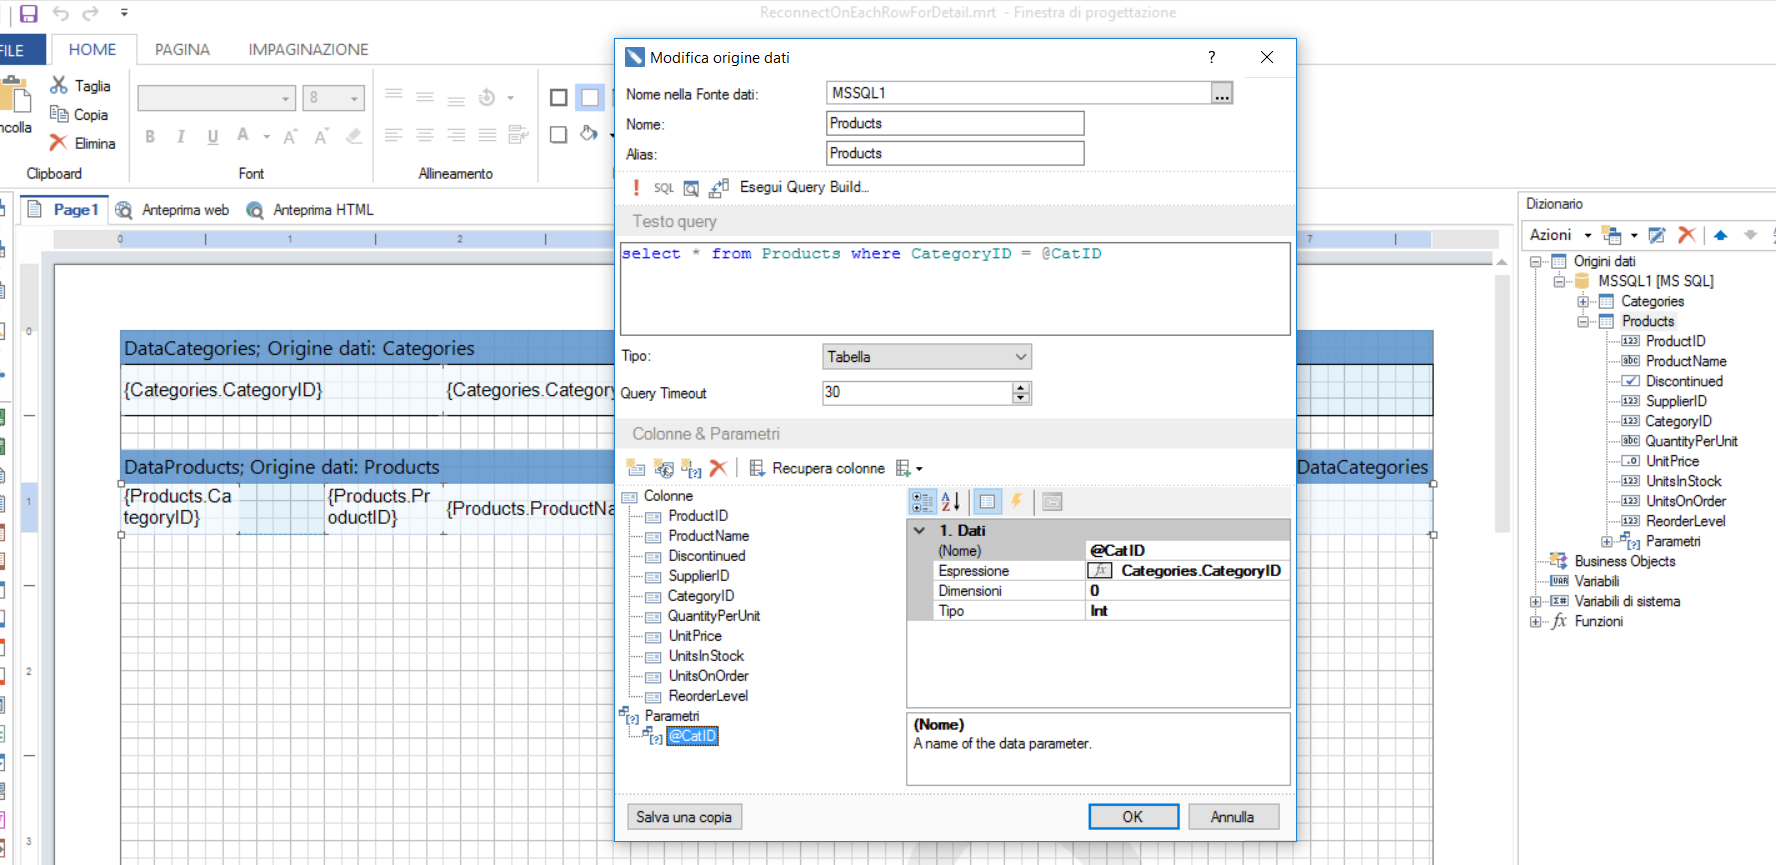This screenshot has height=865, width=1776.
Task: Click the query builder diagram icon
Action: 719,187
